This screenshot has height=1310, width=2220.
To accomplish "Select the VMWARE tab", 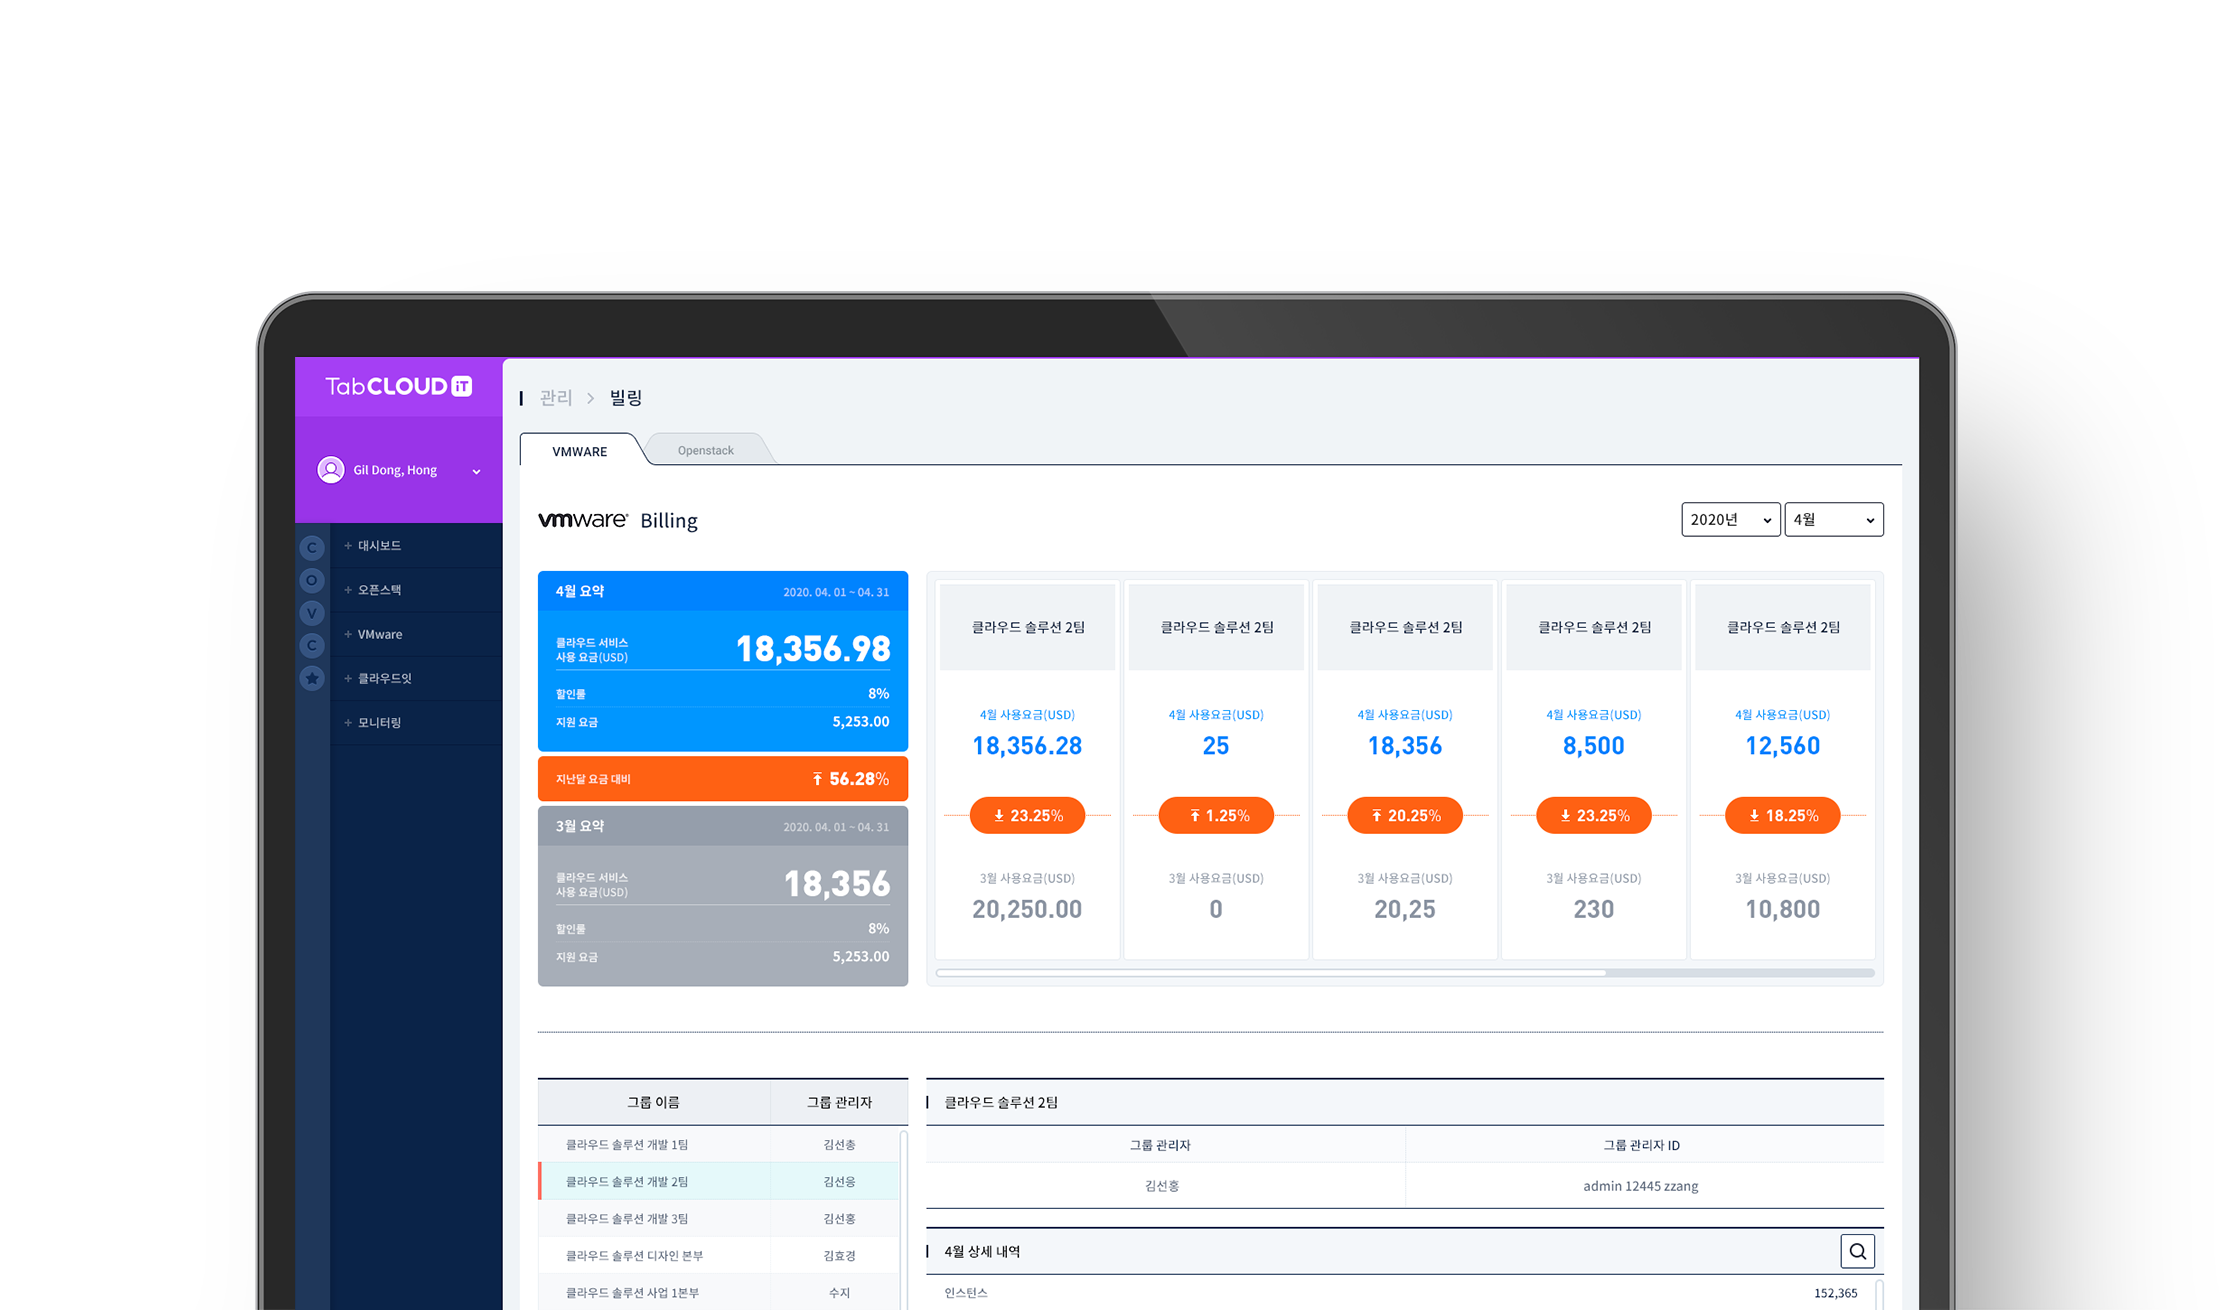I will (x=579, y=451).
